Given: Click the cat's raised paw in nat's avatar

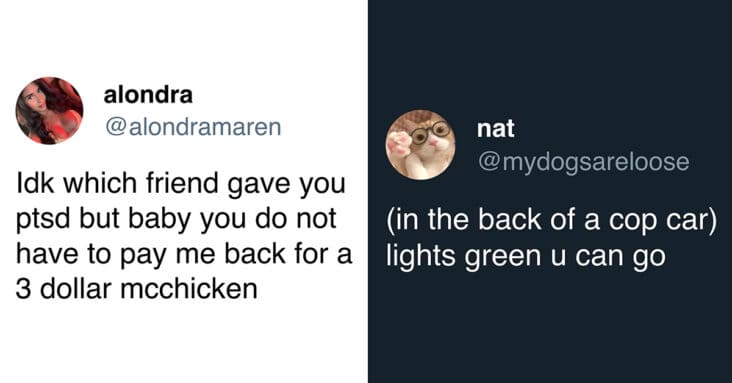Looking at the screenshot, I should pyautogui.click(x=399, y=143).
